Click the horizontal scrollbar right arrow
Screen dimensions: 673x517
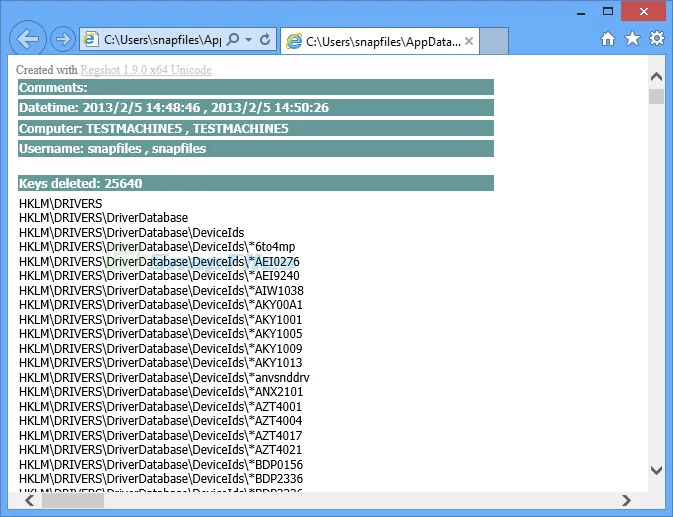click(x=627, y=500)
